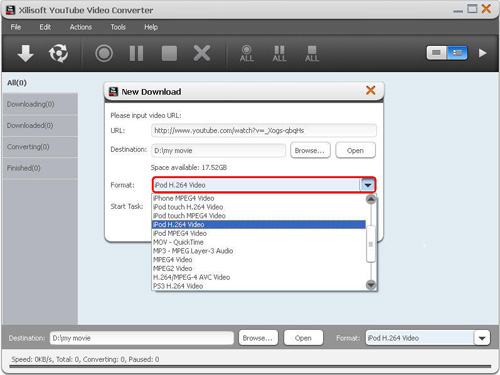Click Open in the New Download dialog

(x=355, y=150)
